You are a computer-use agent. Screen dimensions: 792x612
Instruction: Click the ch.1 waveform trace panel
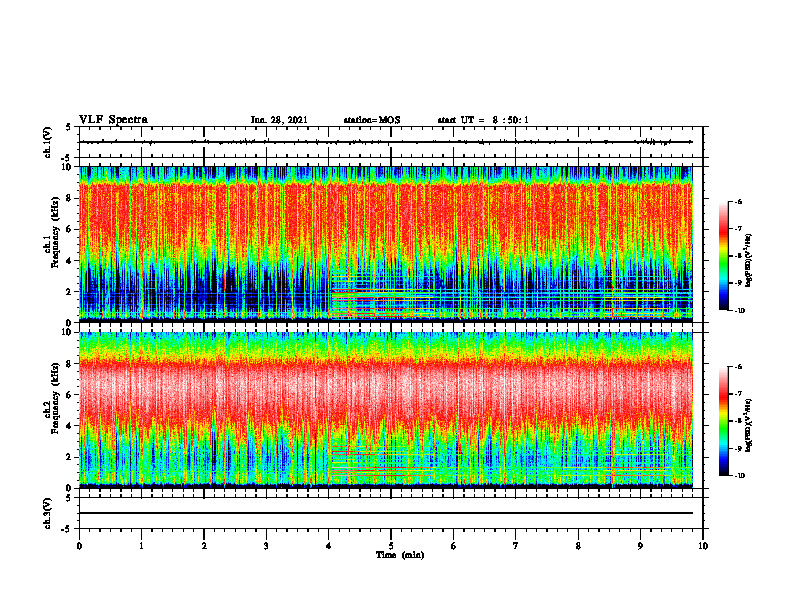pos(391,142)
